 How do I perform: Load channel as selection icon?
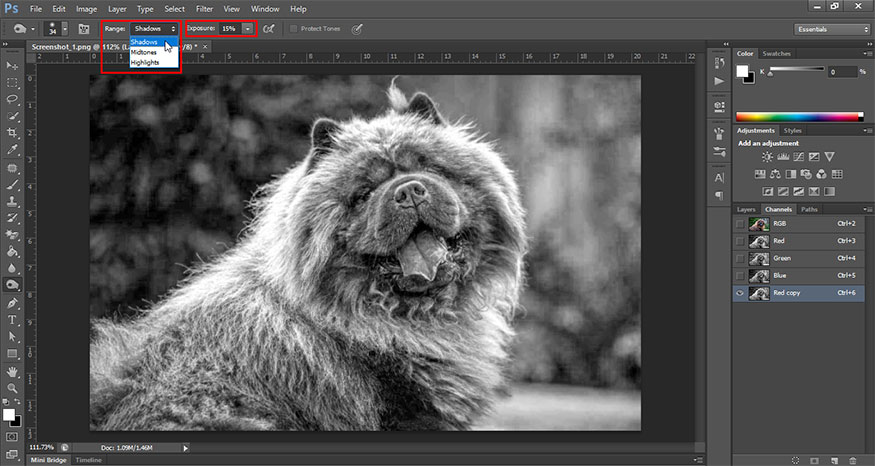click(x=796, y=460)
